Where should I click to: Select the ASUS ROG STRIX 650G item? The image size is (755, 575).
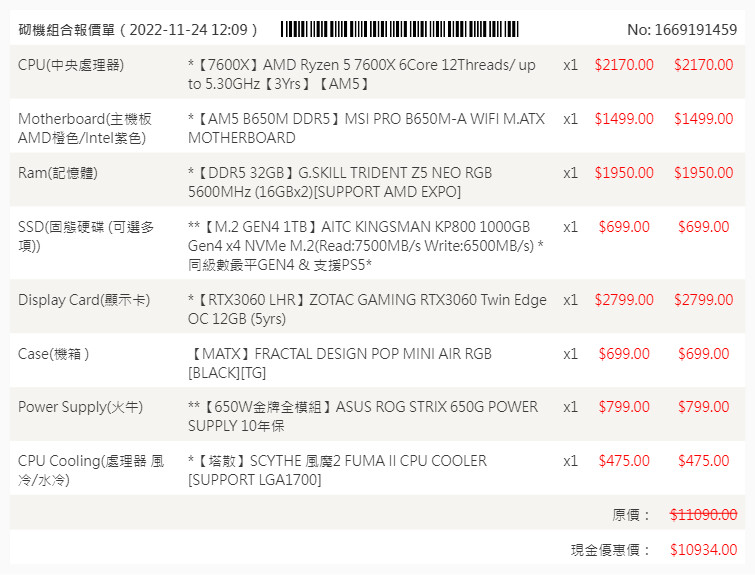click(x=363, y=416)
